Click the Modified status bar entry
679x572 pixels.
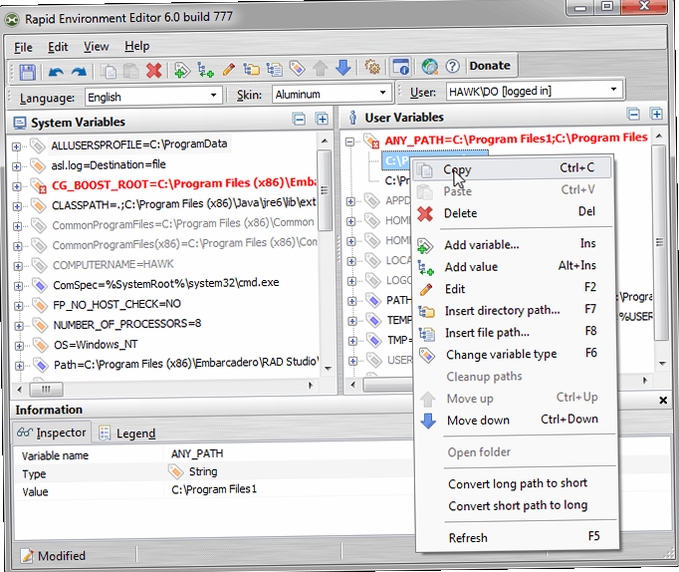tap(53, 556)
